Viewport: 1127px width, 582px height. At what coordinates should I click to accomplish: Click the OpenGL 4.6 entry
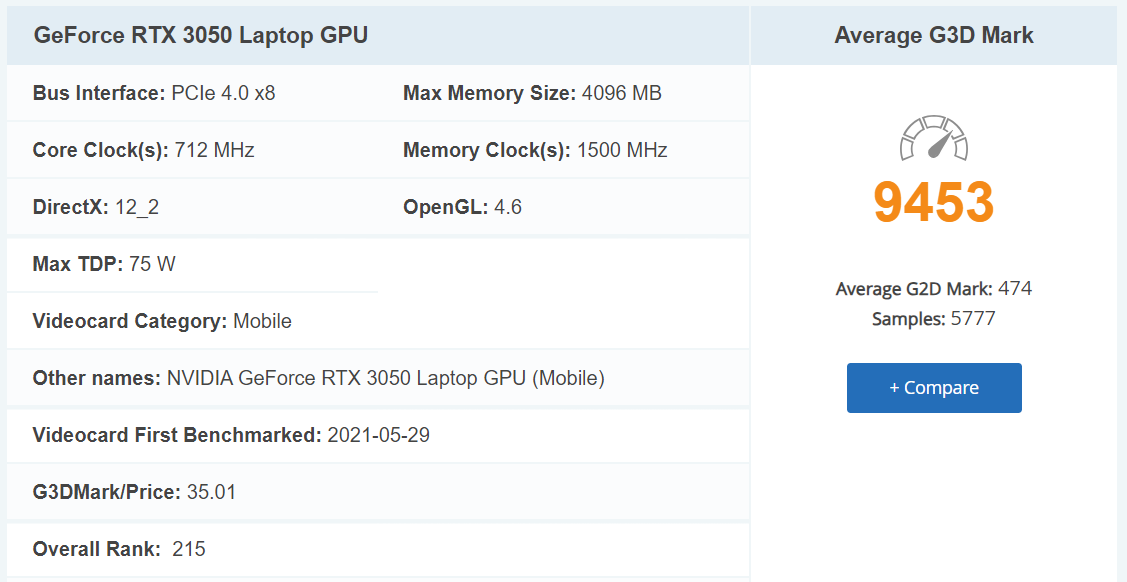(462, 207)
